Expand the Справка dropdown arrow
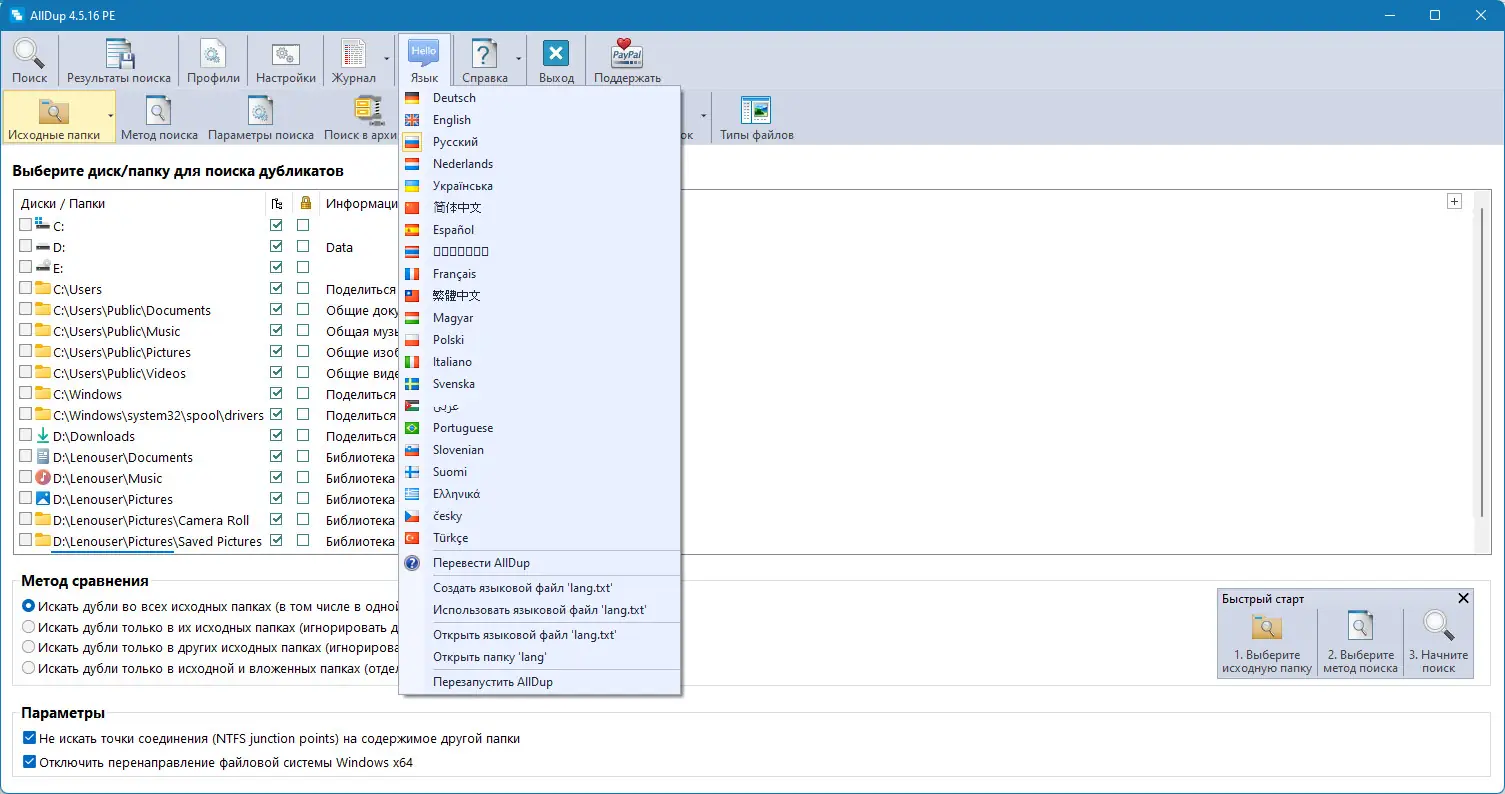This screenshot has width=1505, height=794. click(x=518, y=60)
